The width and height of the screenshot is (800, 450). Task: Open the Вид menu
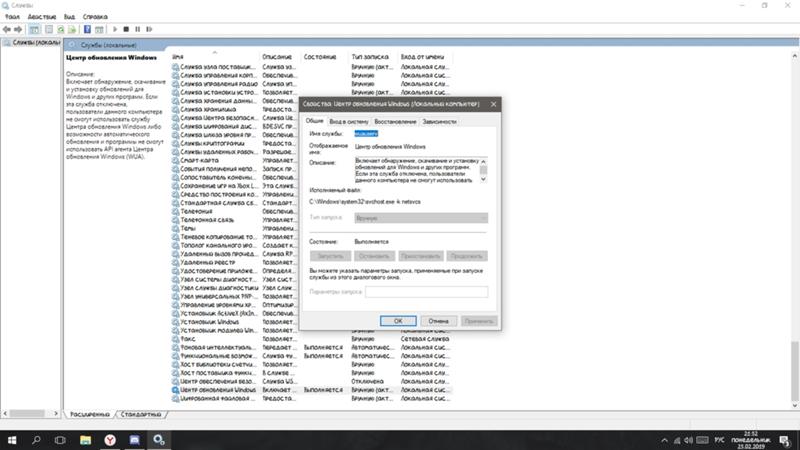coord(69,17)
